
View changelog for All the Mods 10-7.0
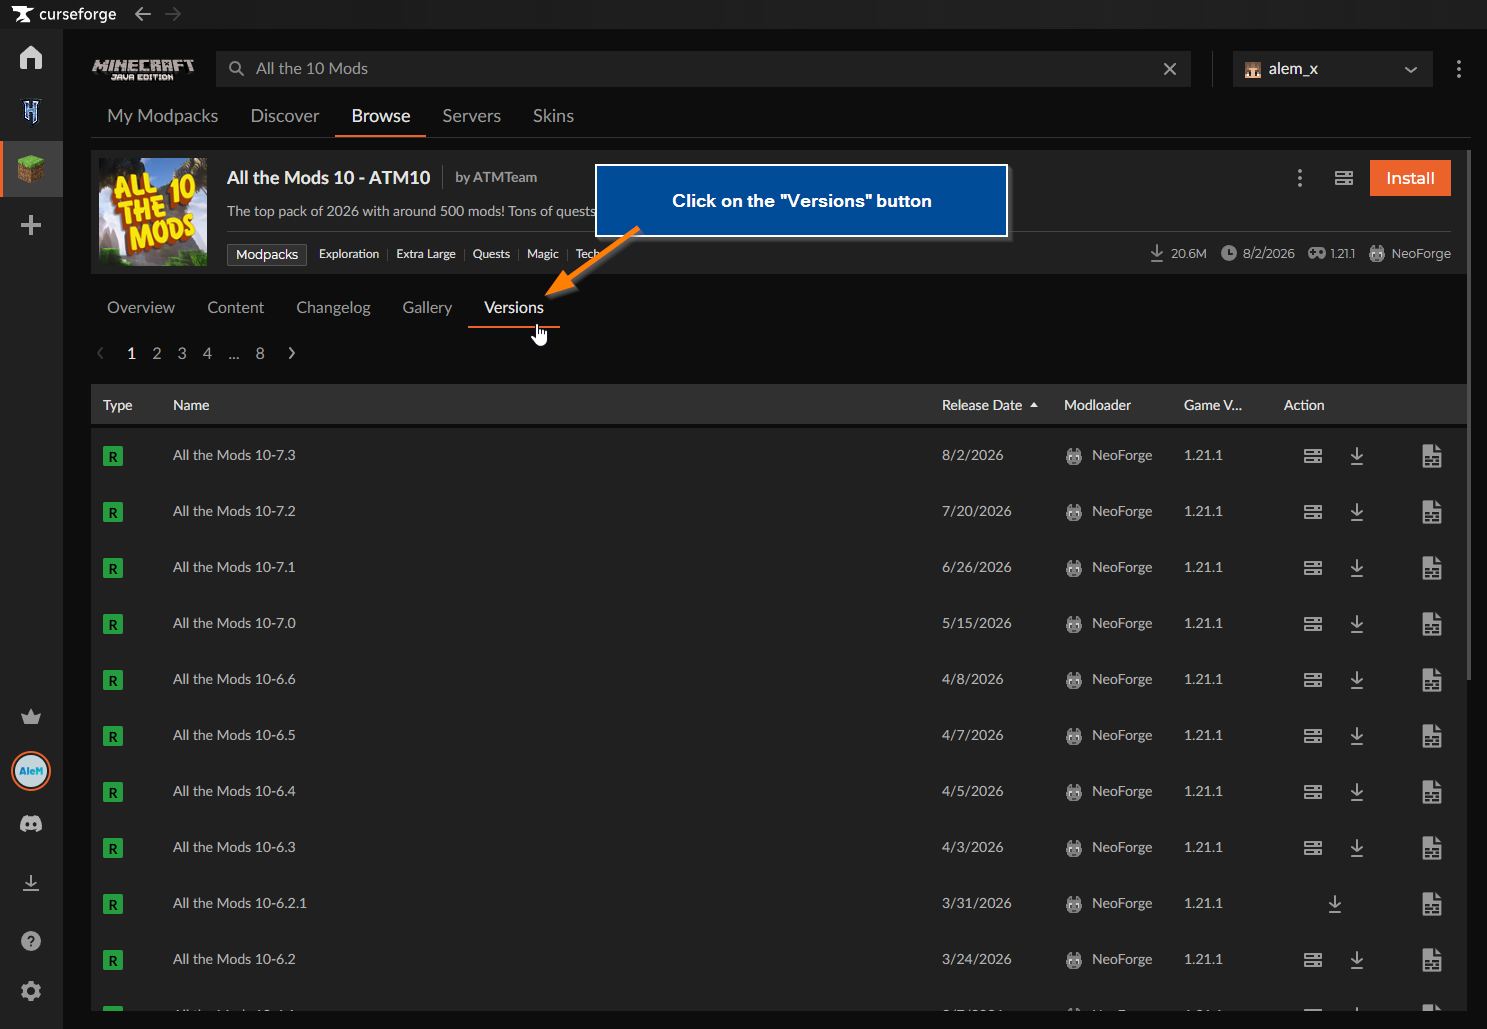tap(1432, 624)
